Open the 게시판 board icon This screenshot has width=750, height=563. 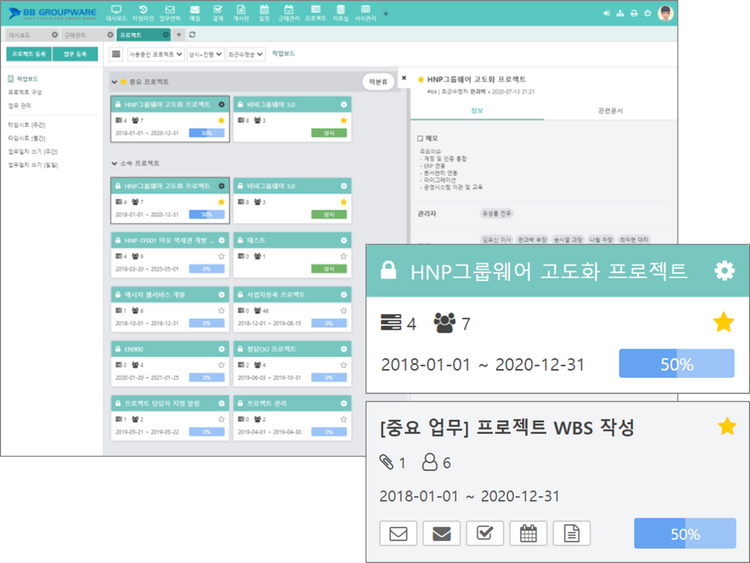241,13
